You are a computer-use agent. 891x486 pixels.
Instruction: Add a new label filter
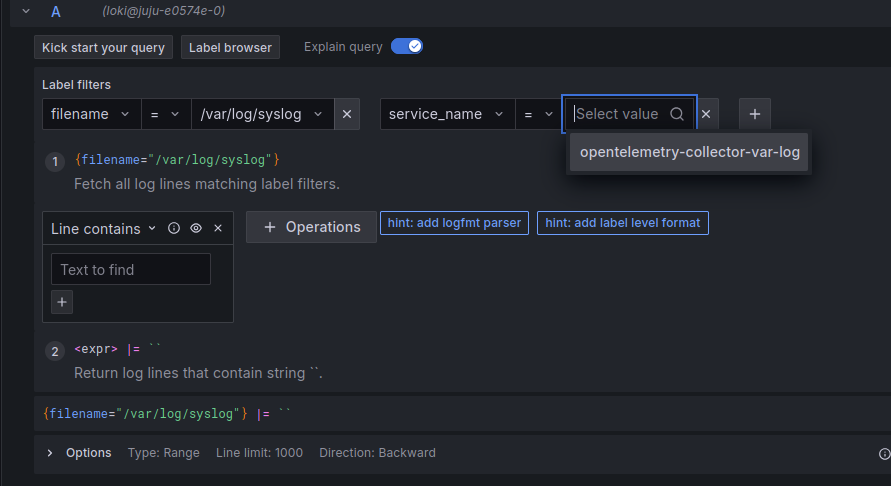(x=754, y=114)
